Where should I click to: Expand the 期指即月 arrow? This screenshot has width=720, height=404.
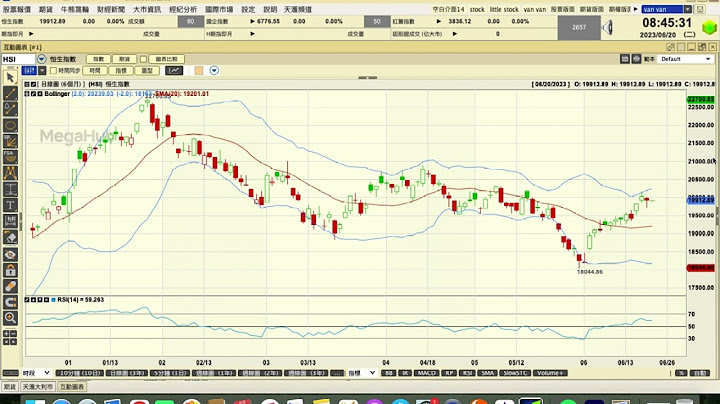(x=31, y=34)
